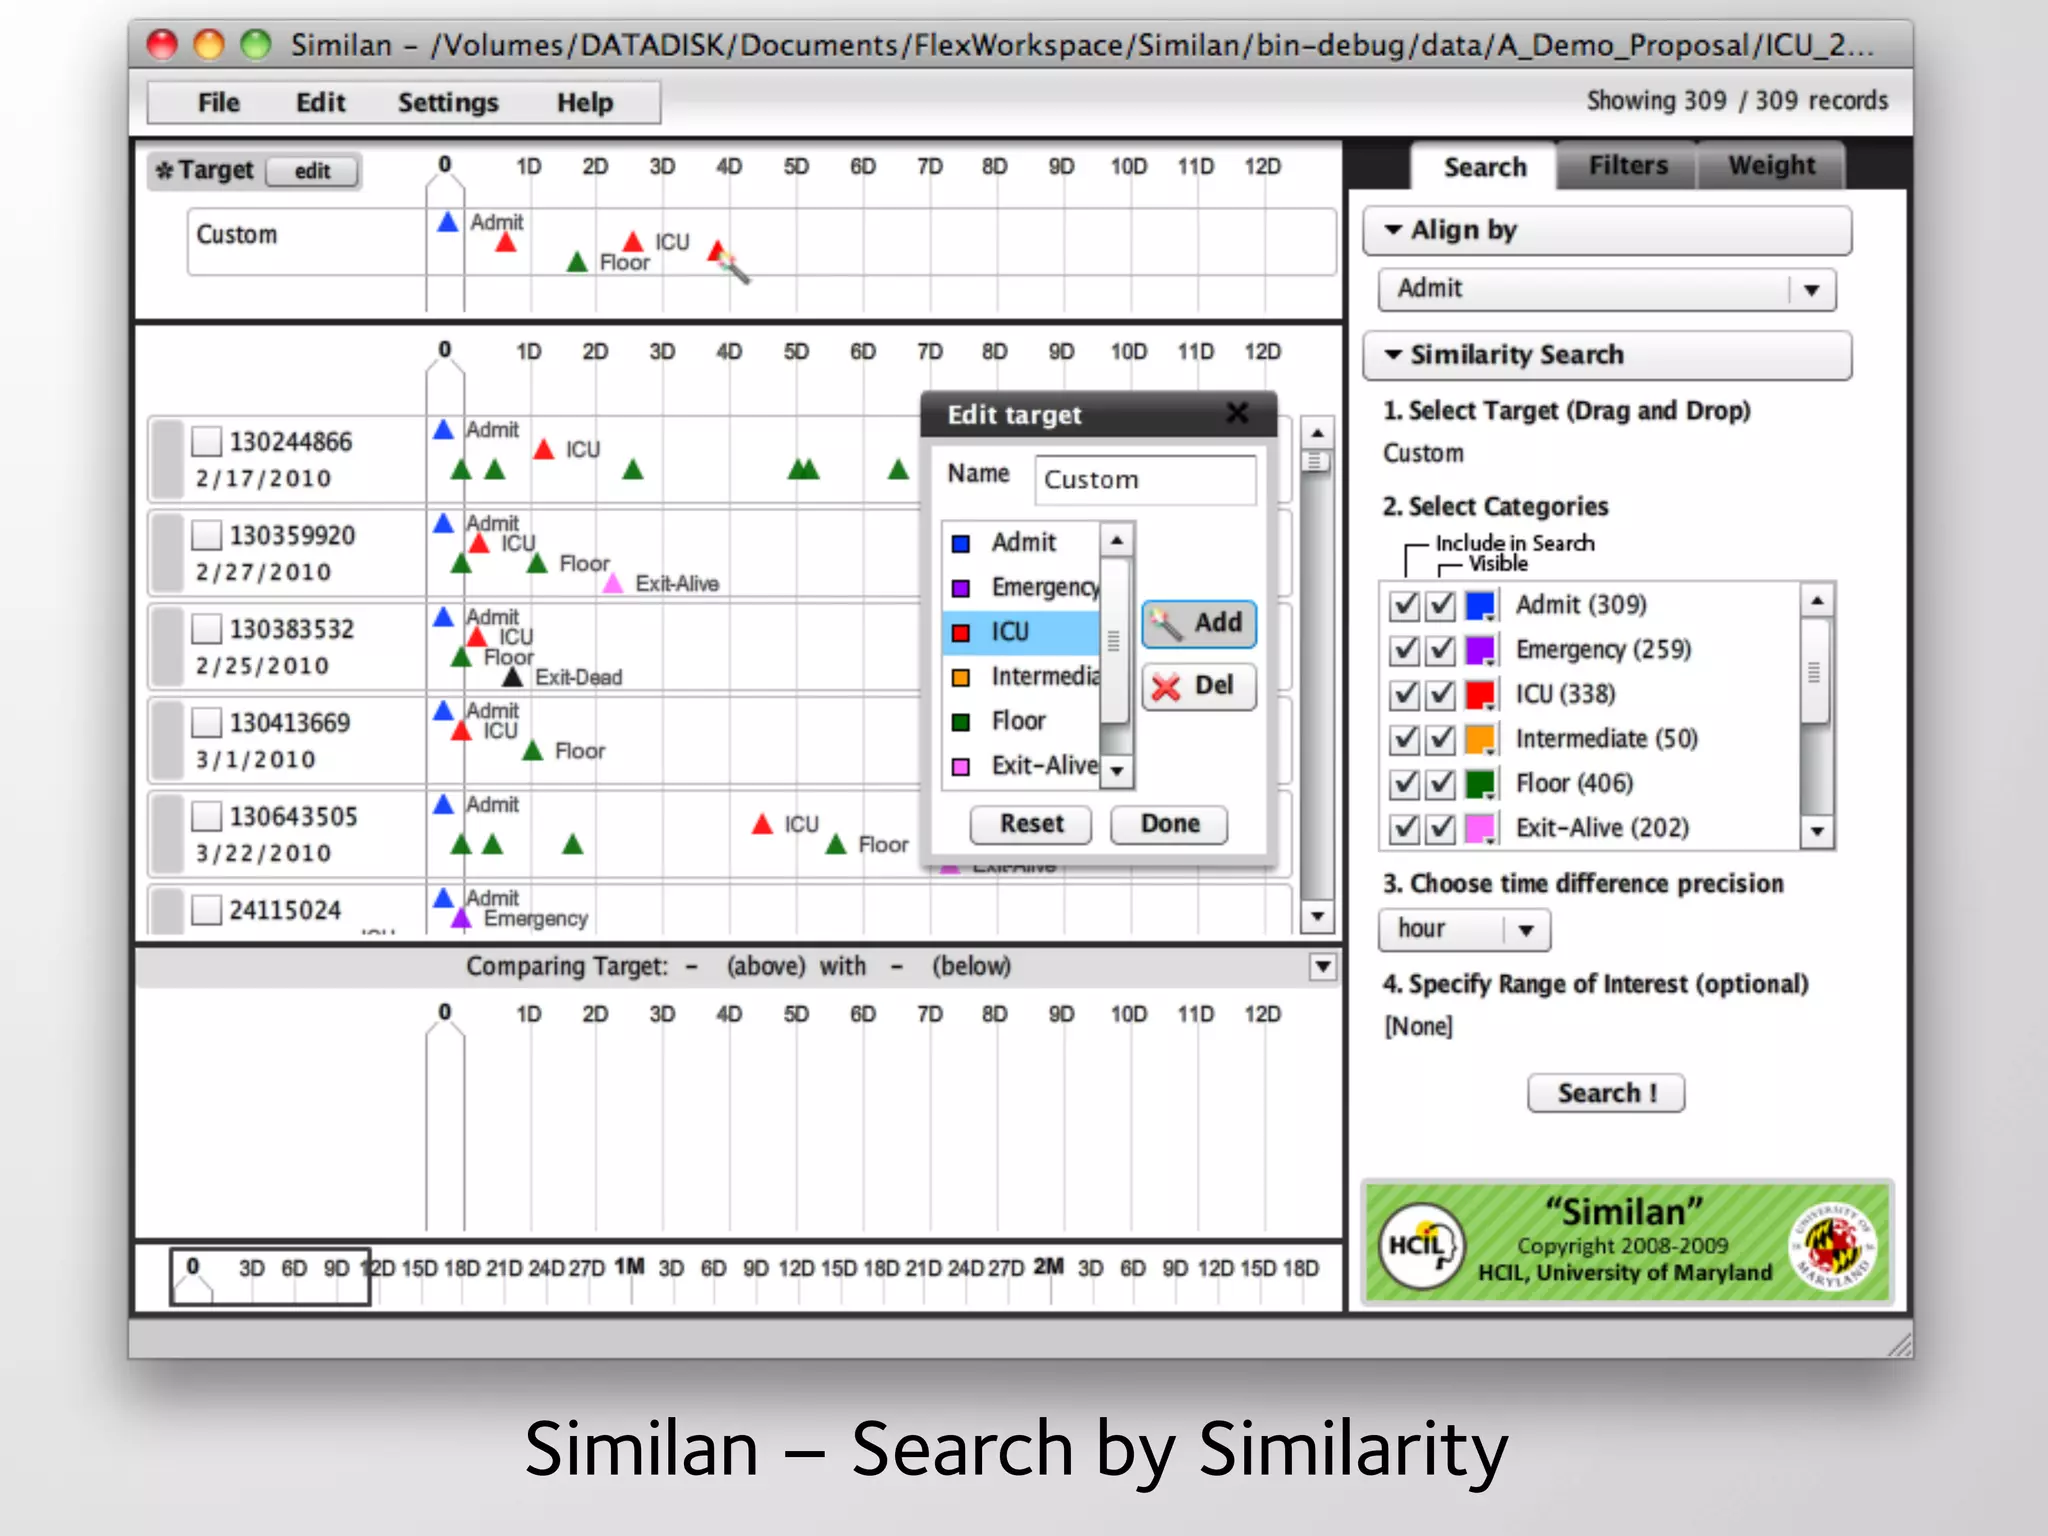Click the Add button with wand icon
2048x1536 pixels.
click(1198, 623)
